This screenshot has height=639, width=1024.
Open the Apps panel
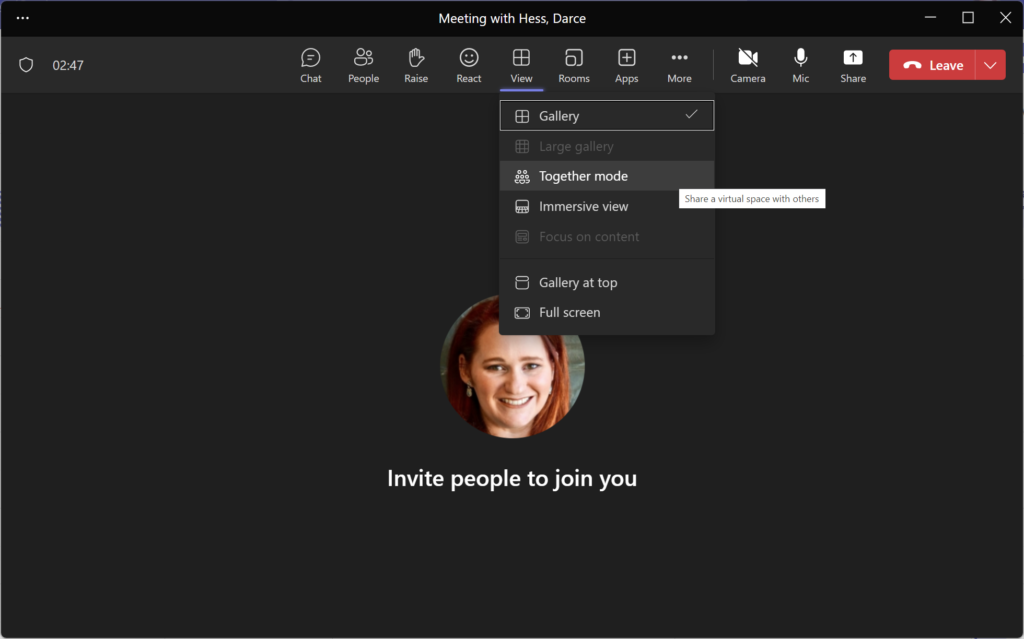(626, 65)
